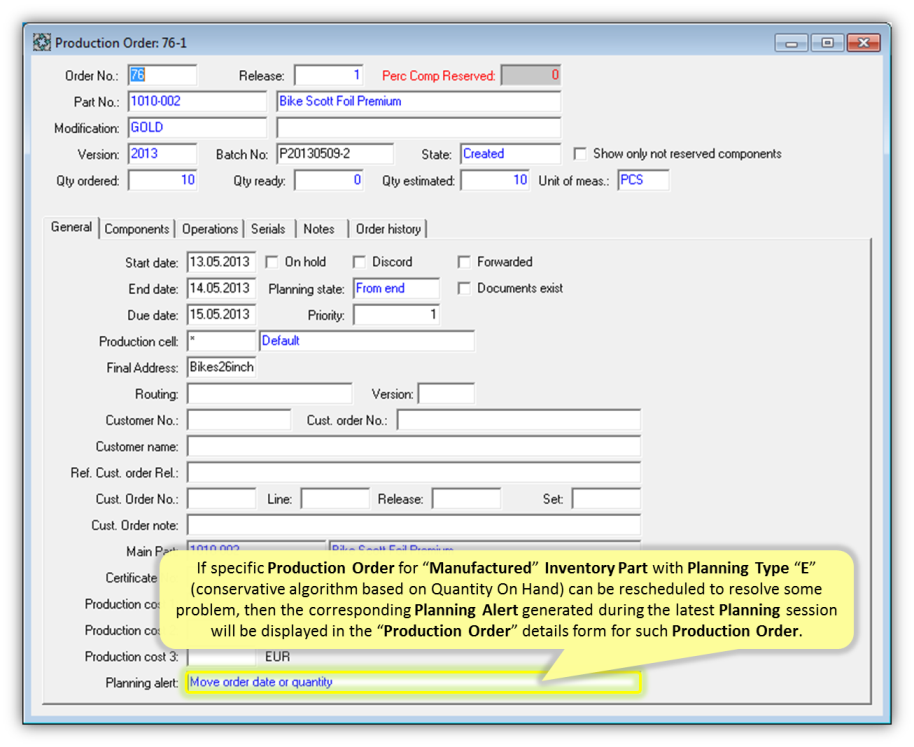Click the Production cost 3 field

221,657
